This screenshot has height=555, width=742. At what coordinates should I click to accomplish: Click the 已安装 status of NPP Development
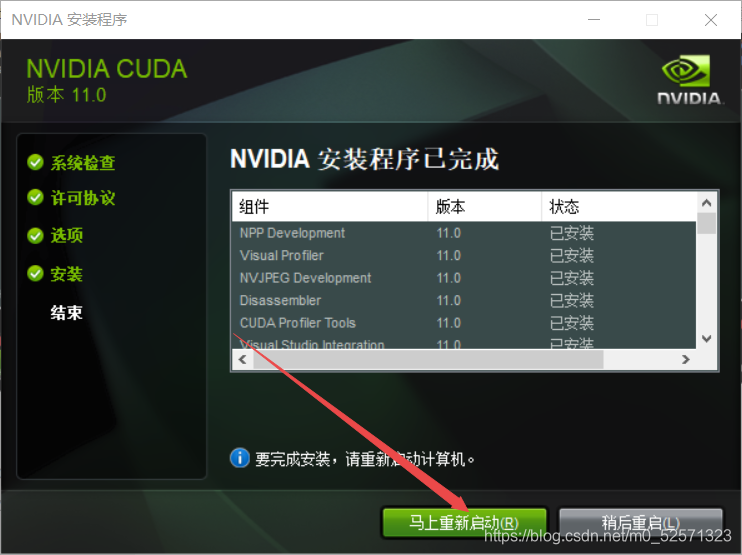[572, 233]
